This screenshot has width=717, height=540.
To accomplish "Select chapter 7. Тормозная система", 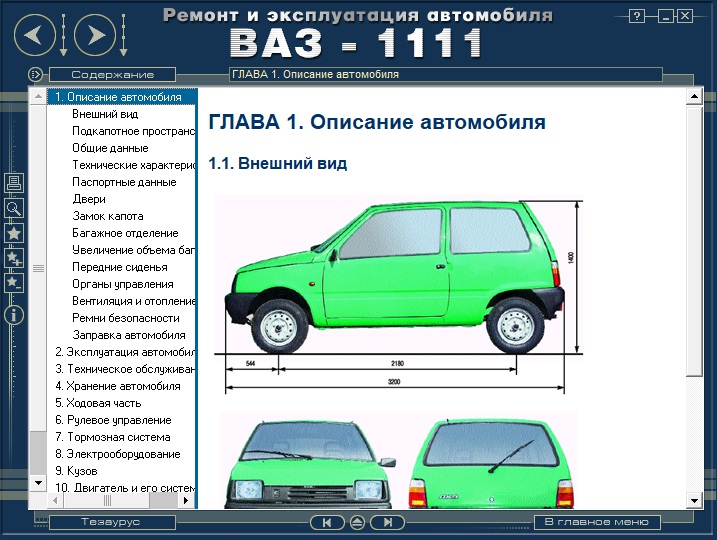I will (x=112, y=437).
